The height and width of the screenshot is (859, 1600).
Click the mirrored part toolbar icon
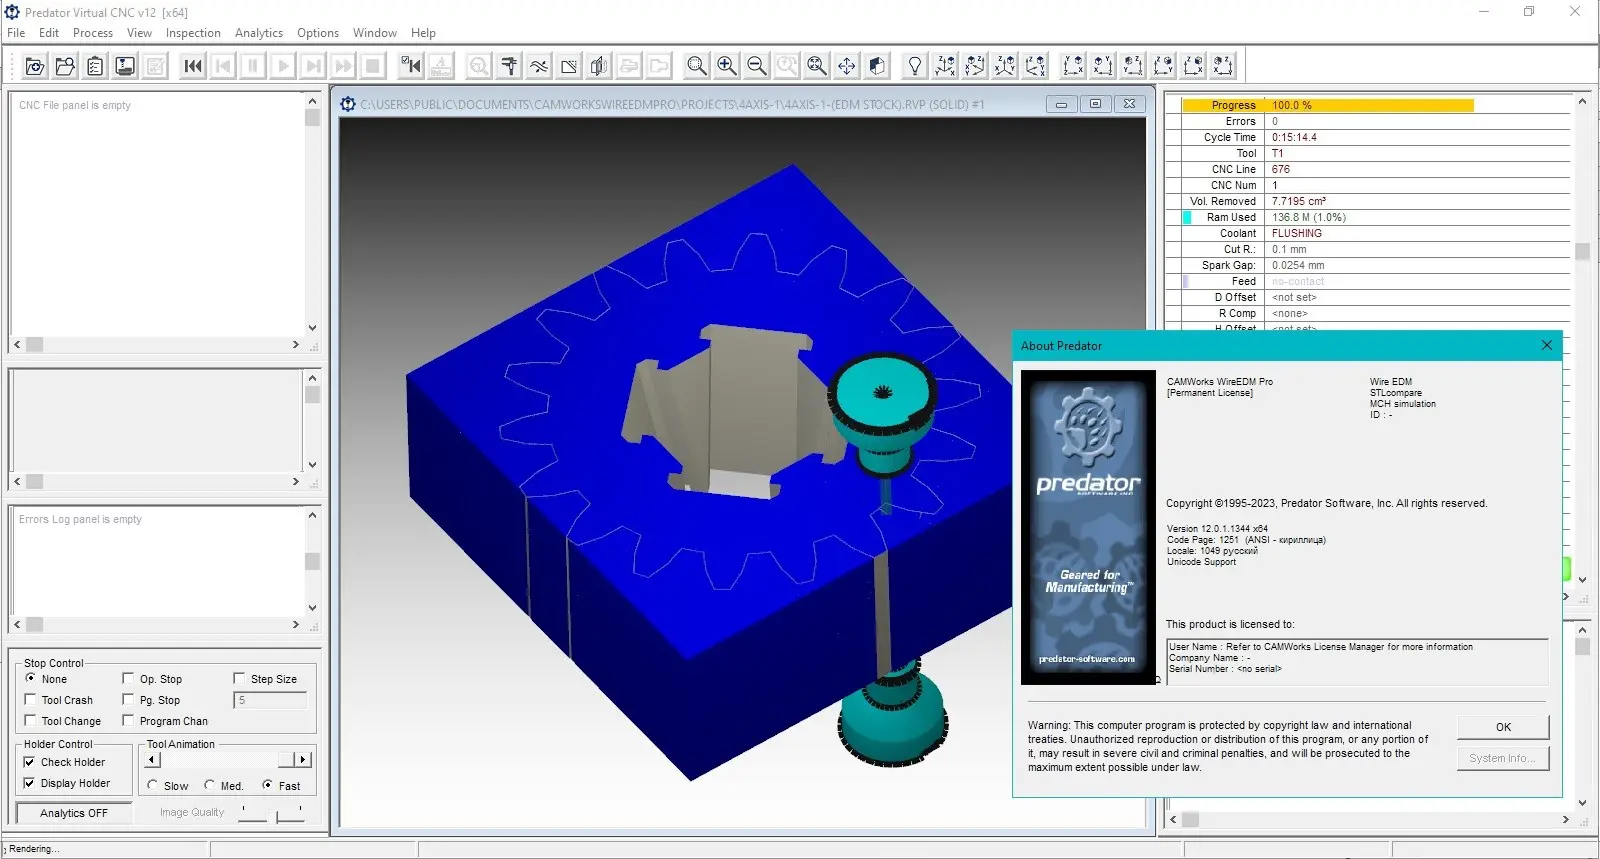click(599, 66)
